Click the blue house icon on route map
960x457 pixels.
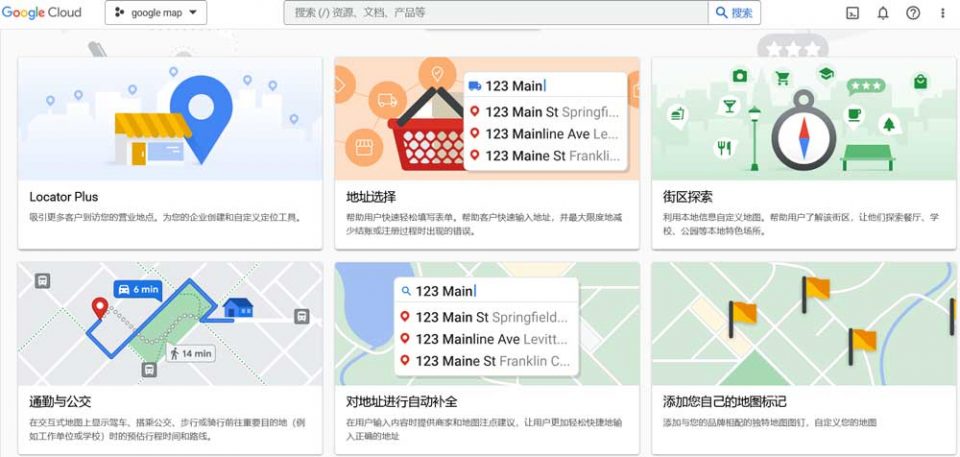(238, 308)
